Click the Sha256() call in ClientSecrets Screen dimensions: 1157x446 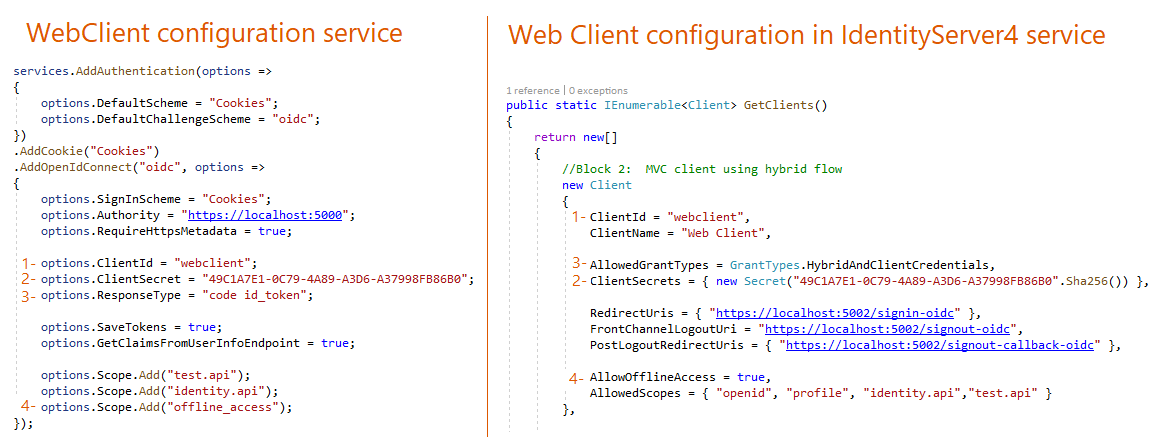(x=1103, y=281)
